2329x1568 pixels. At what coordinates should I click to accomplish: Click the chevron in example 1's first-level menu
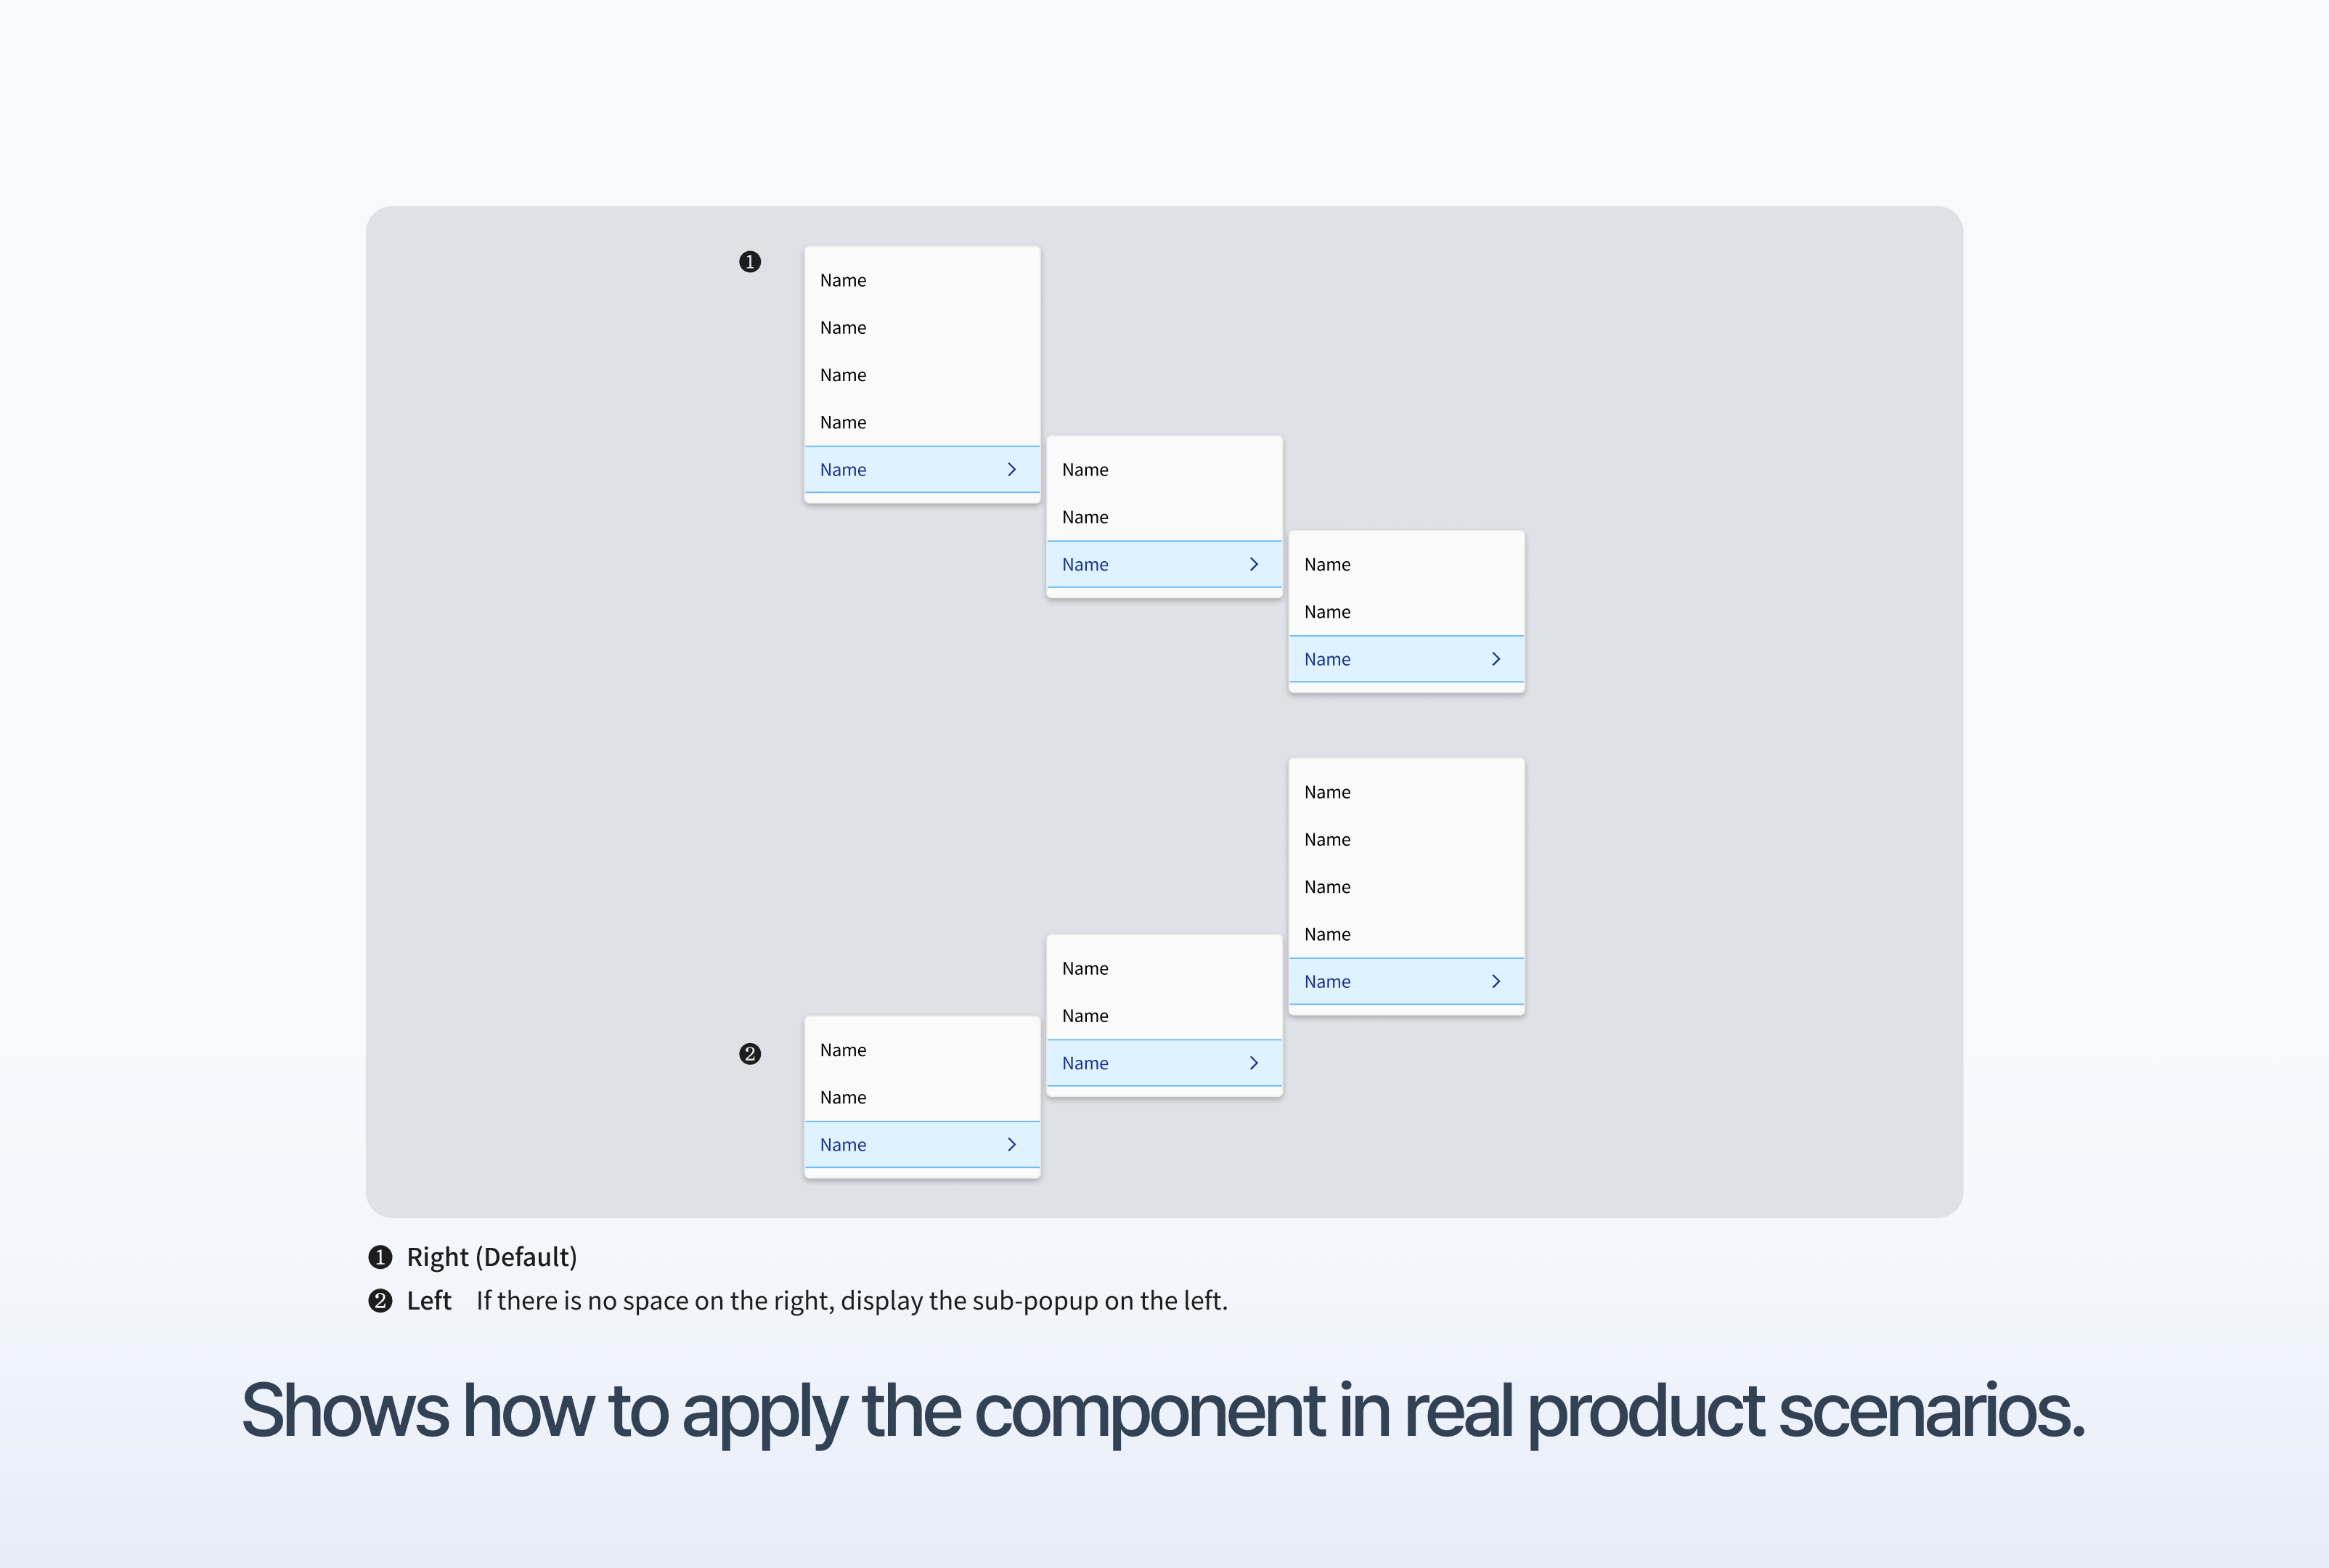(x=1011, y=469)
